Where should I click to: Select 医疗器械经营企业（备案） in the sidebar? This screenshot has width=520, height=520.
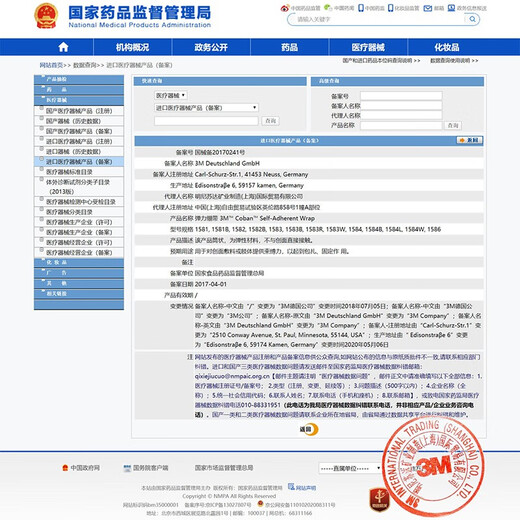(x=79, y=252)
